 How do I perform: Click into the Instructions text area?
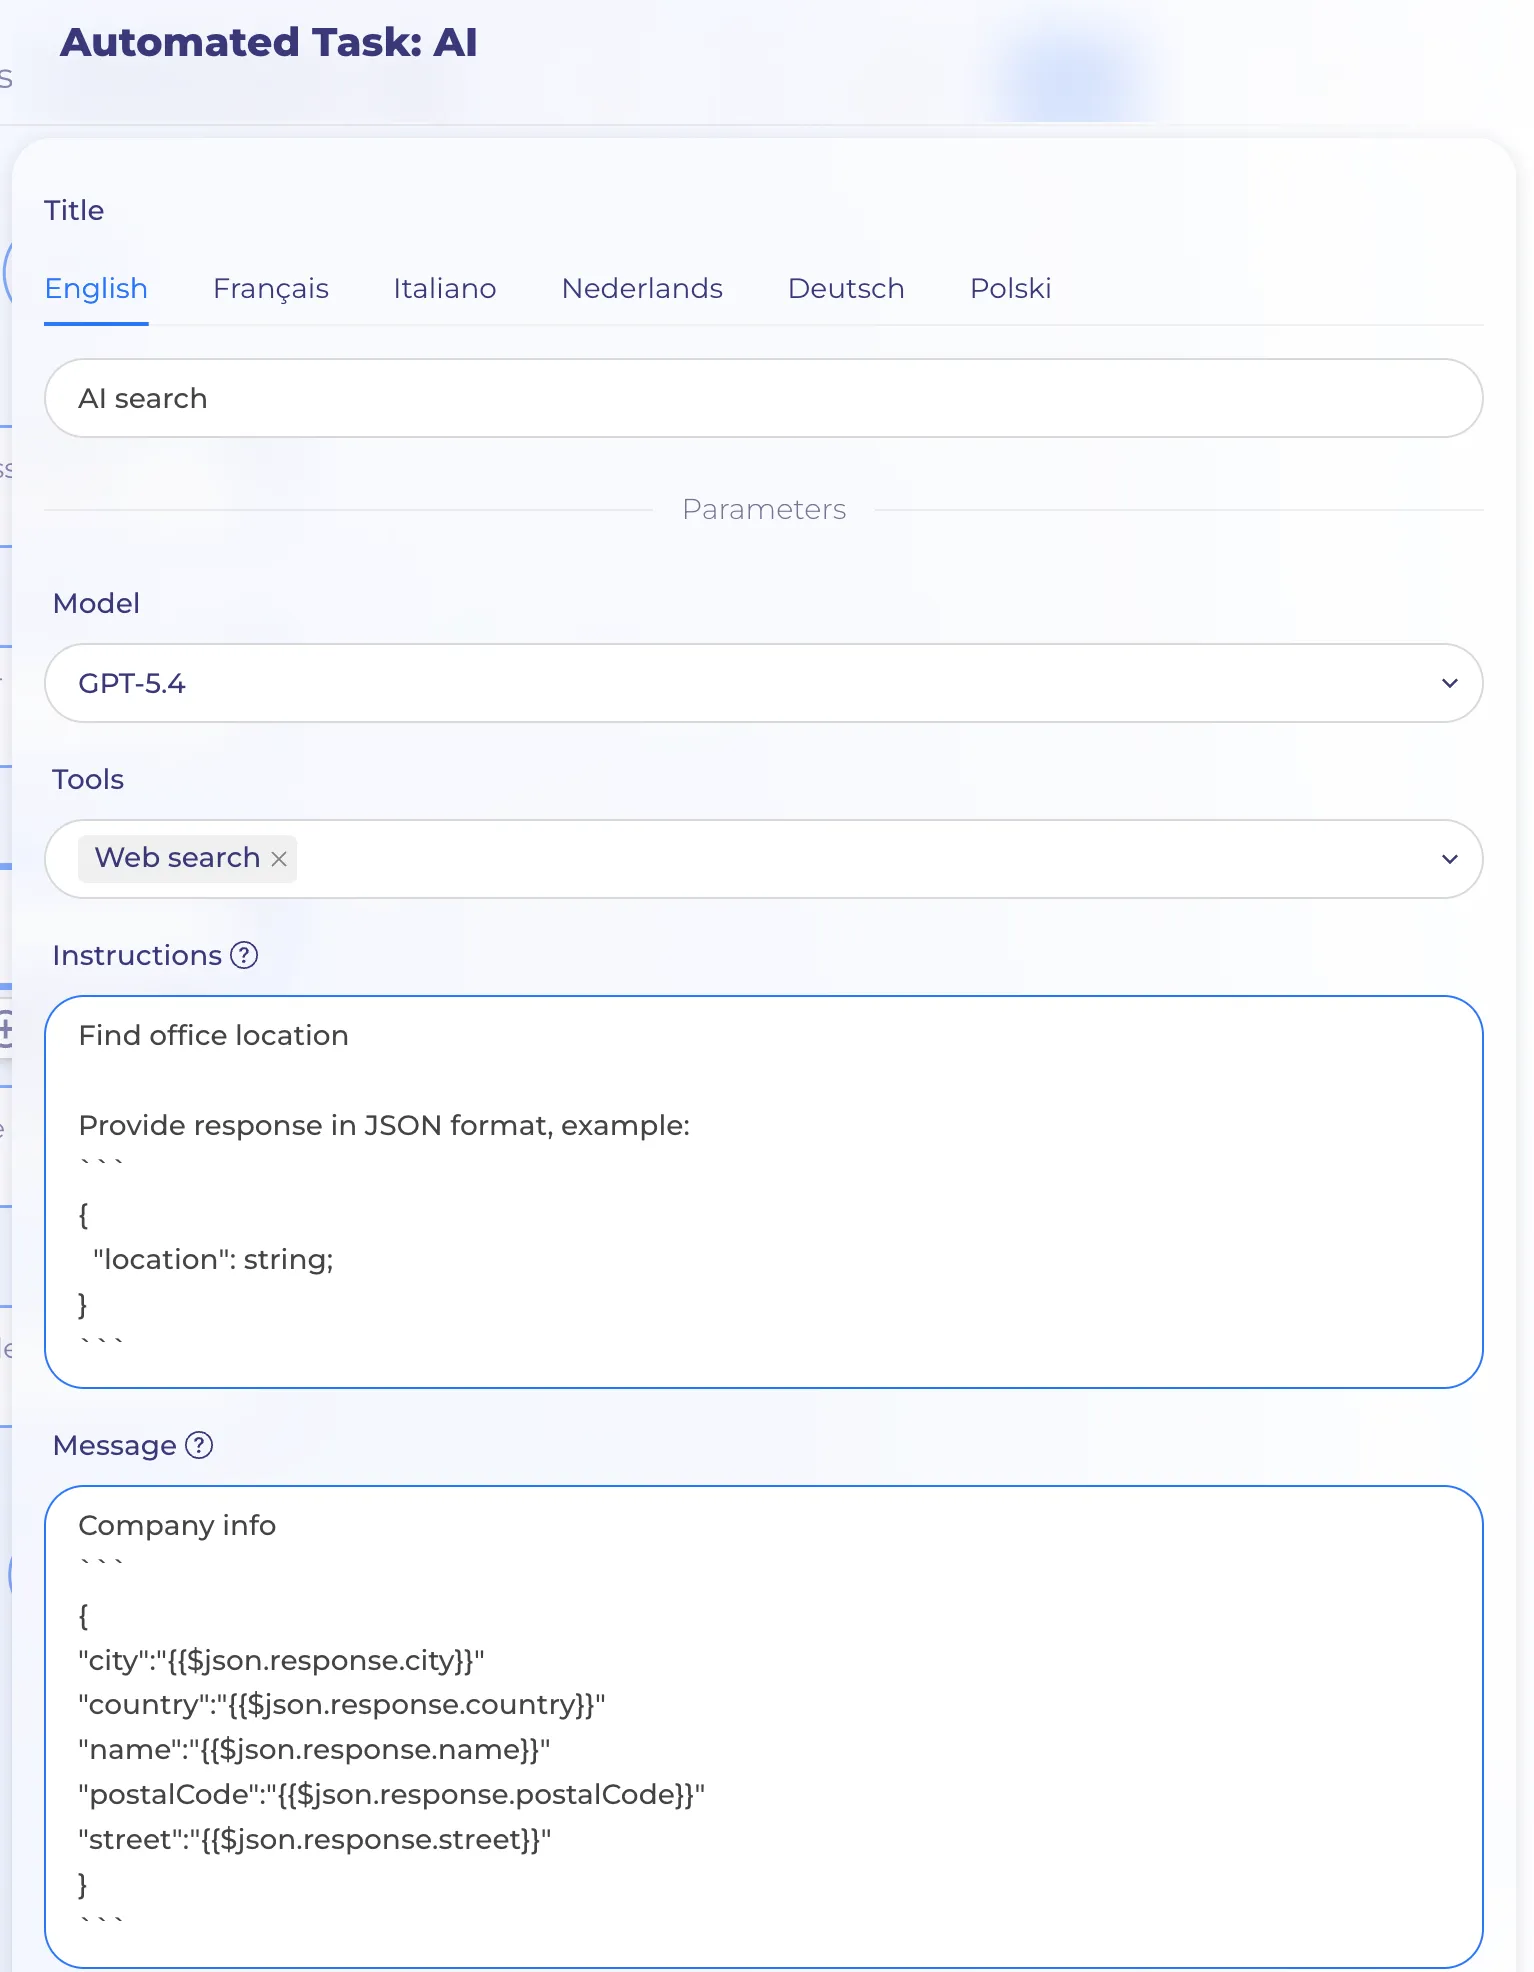[x=764, y=1192]
